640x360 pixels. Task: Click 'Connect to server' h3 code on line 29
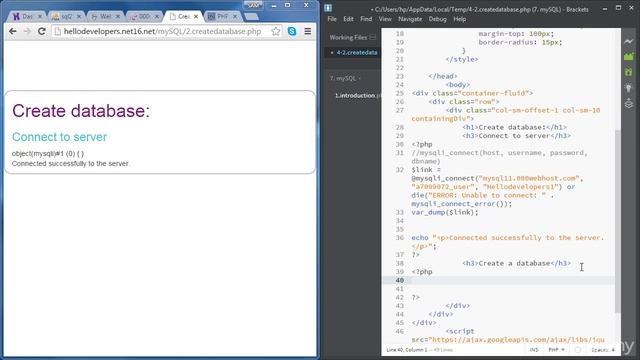[516, 136]
